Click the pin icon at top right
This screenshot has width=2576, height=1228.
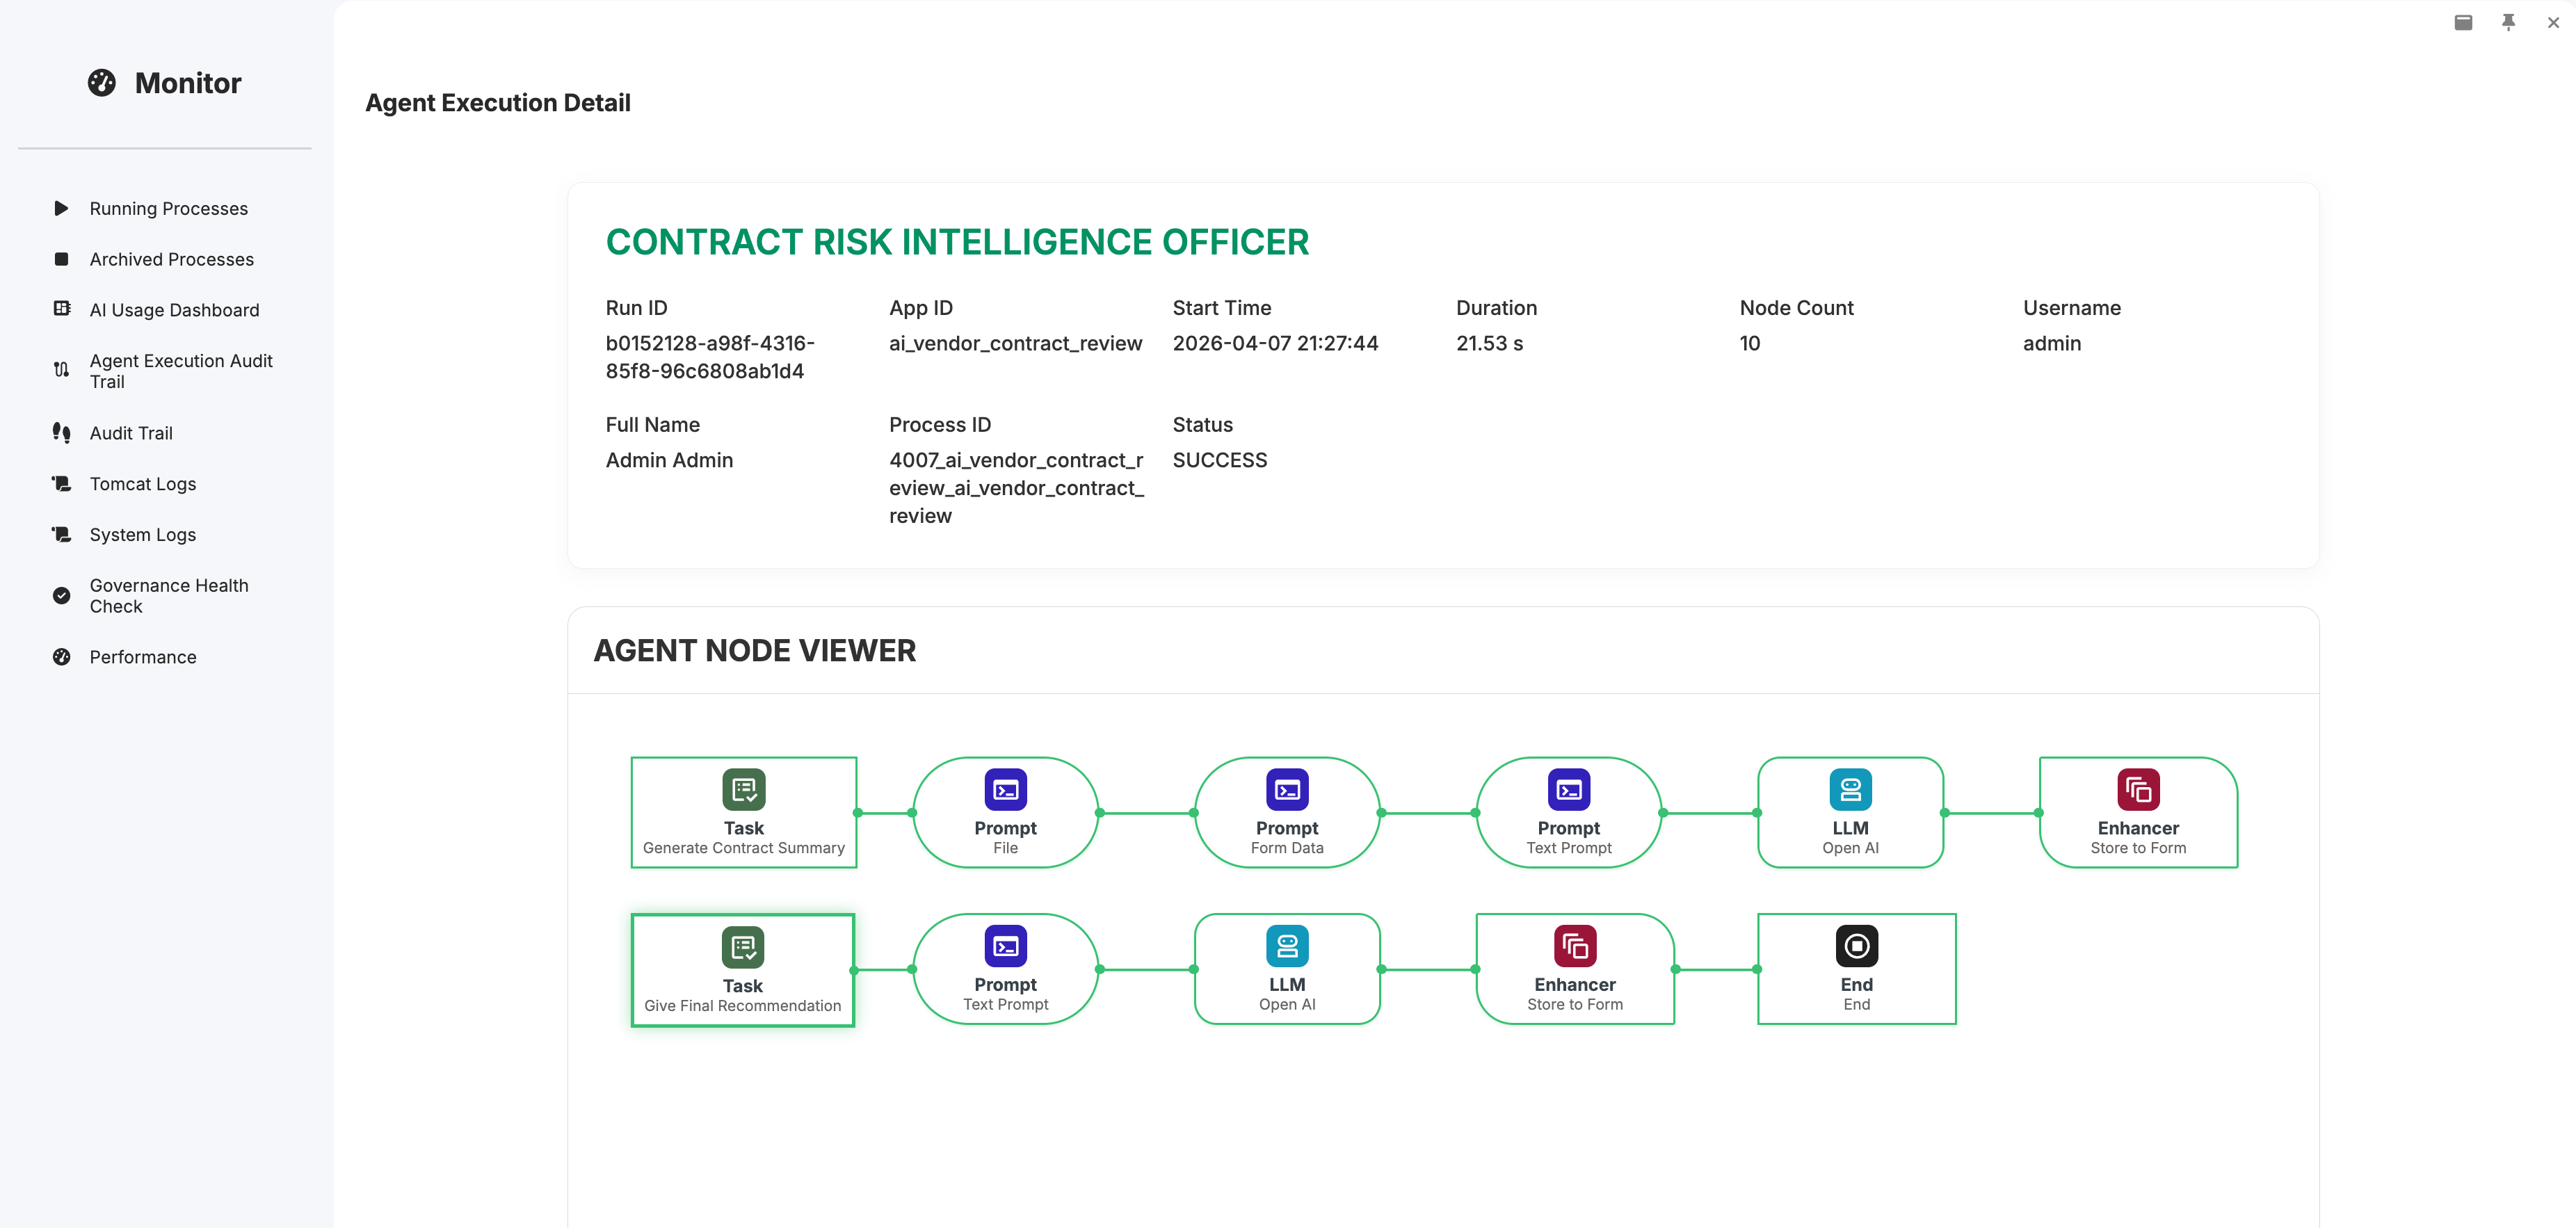coord(2508,22)
